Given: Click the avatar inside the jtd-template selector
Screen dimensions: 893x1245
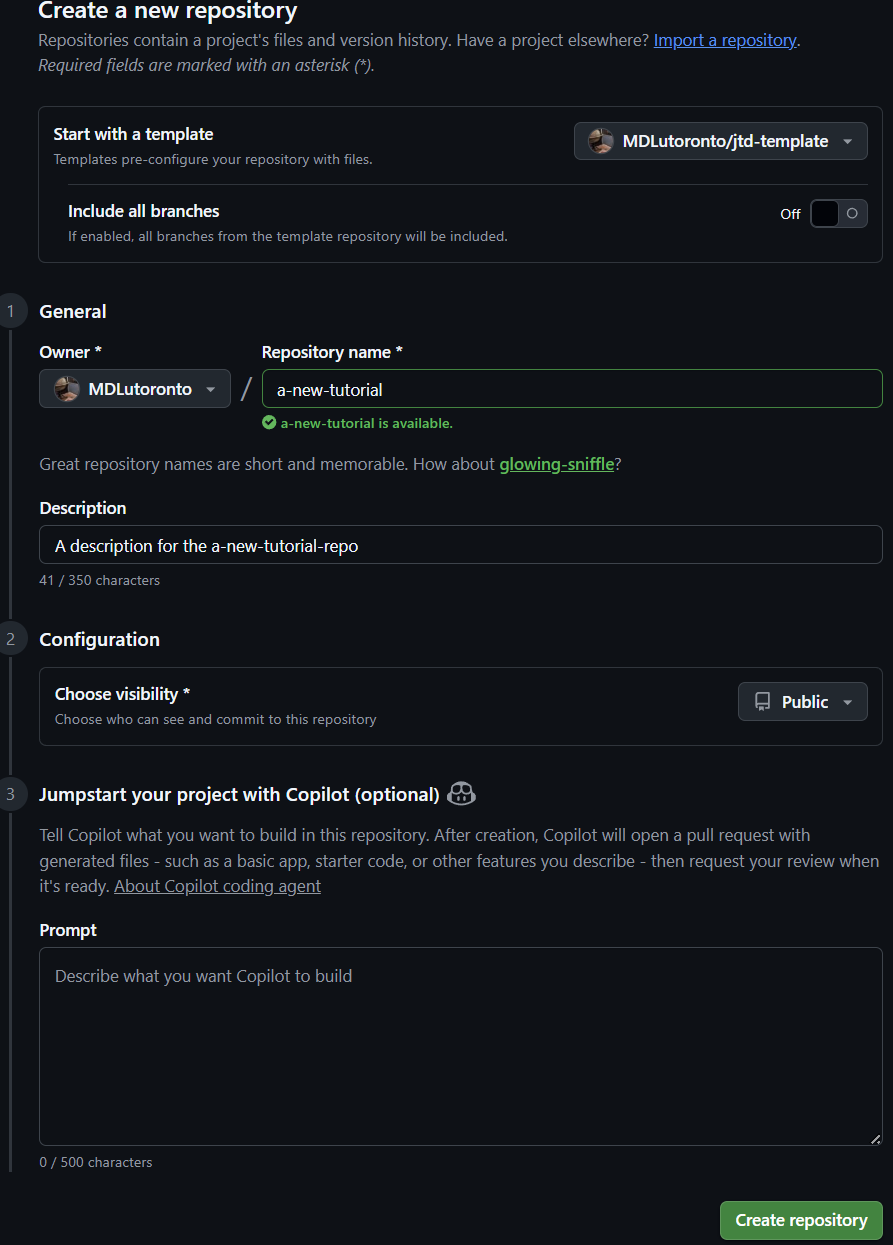Looking at the screenshot, I should [600, 141].
